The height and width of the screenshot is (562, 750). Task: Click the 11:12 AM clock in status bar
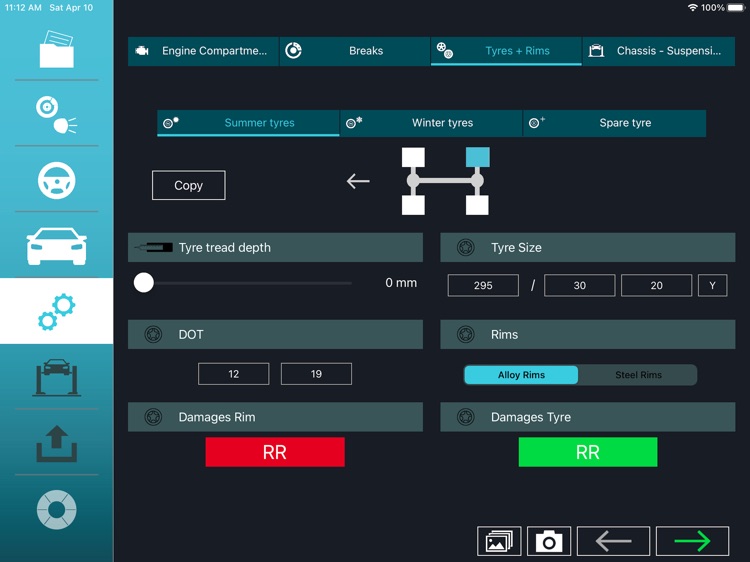(x=23, y=8)
